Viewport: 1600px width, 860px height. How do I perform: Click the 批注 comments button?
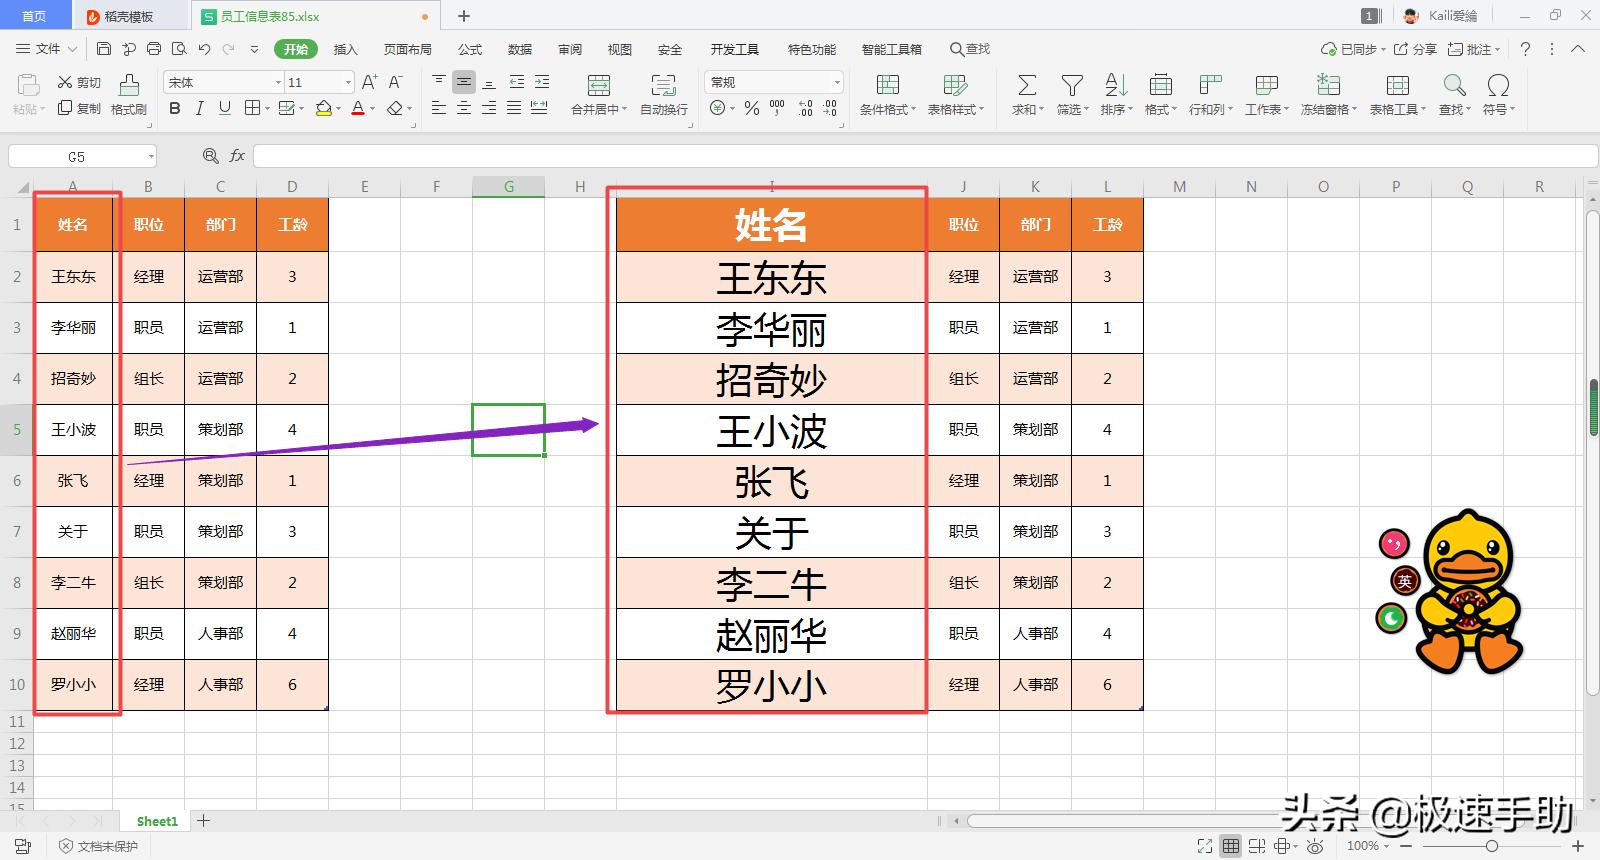(1473, 49)
